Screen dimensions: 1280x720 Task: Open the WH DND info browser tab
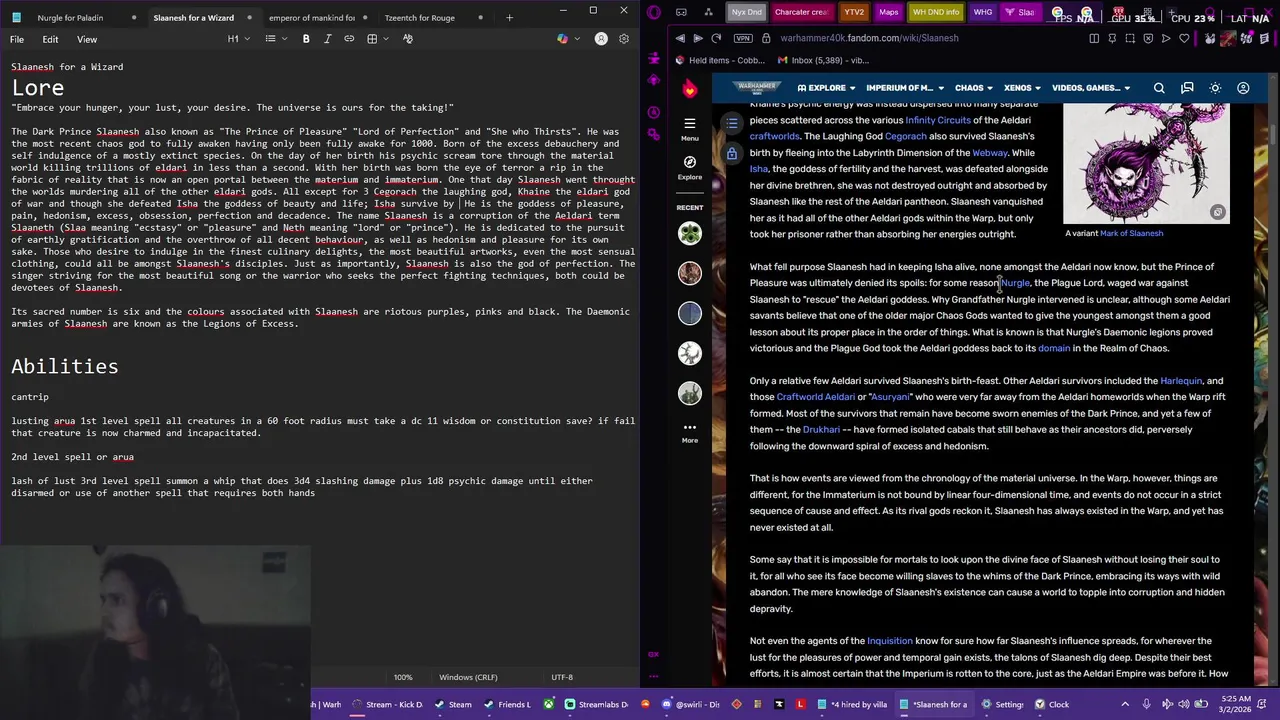coord(936,12)
